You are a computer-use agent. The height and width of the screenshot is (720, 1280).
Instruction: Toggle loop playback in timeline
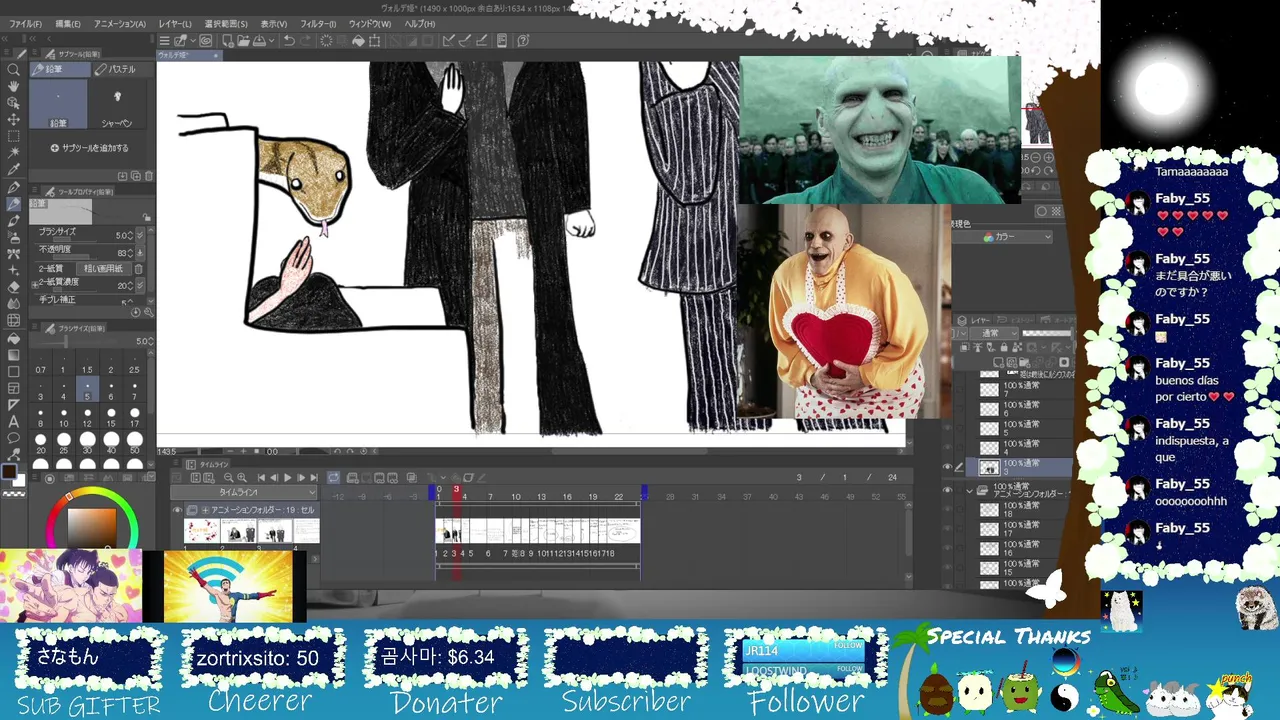[x=334, y=478]
